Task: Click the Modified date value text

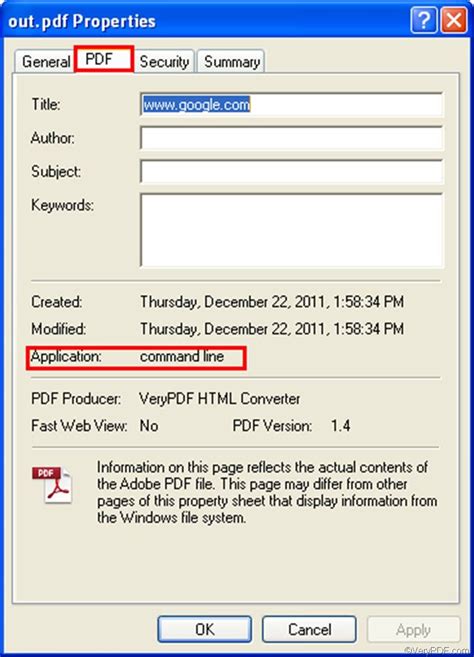Action: (x=272, y=329)
